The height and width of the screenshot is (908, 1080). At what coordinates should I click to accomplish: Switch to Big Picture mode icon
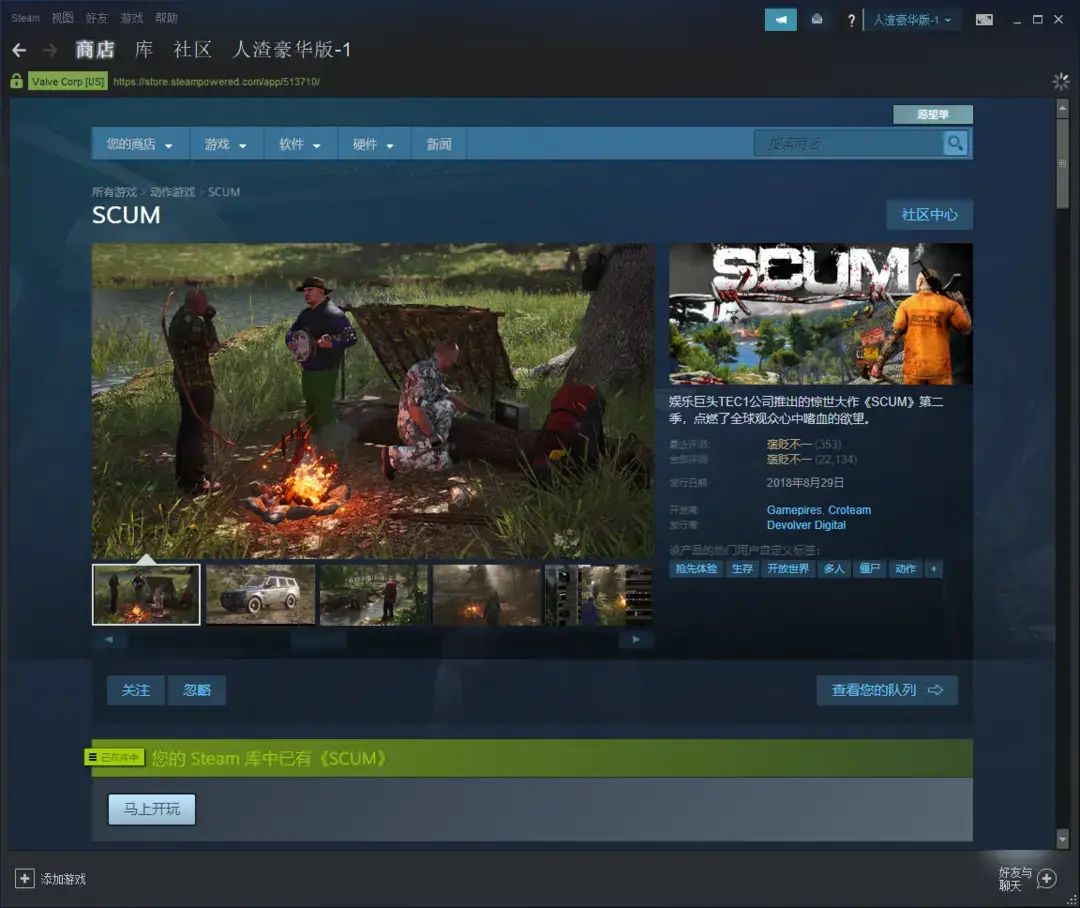[x=984, y=19]
